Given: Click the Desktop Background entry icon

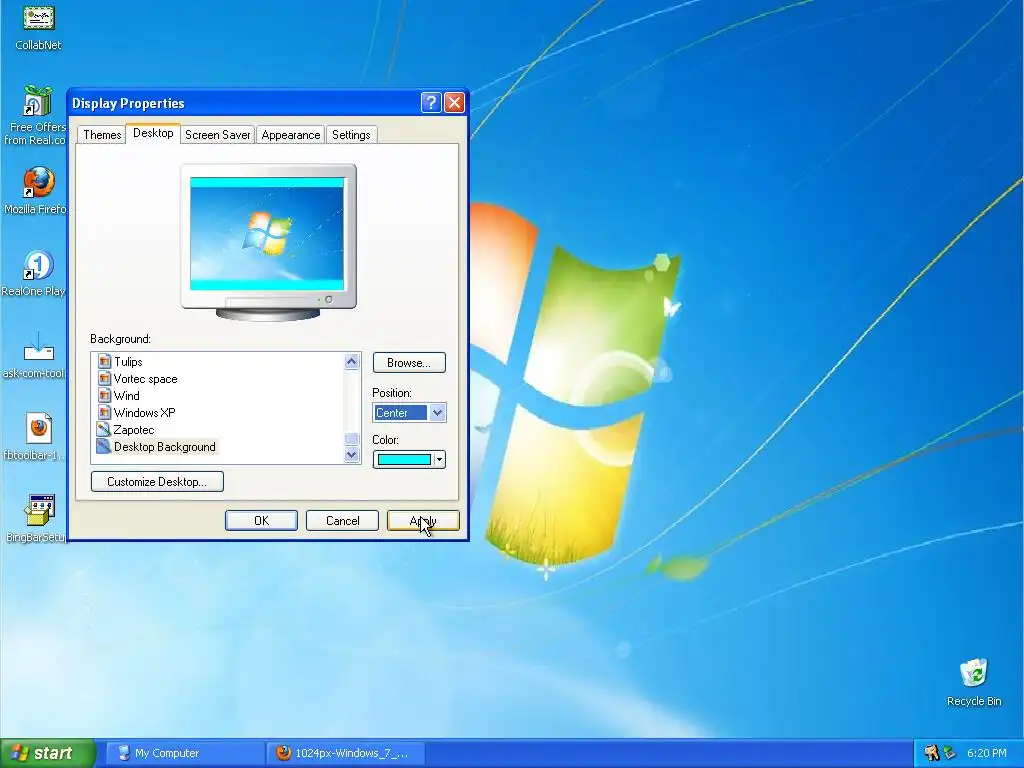Looking at the screenshot, I should 104,446.
